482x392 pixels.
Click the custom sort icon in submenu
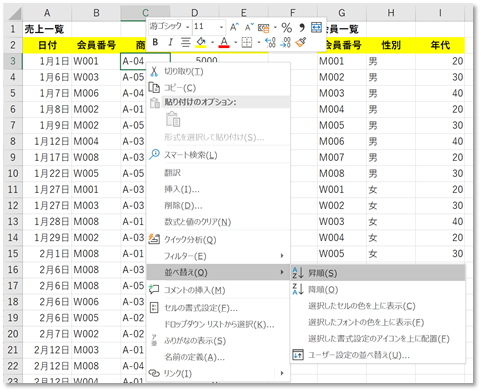click(x=298, y=355)
